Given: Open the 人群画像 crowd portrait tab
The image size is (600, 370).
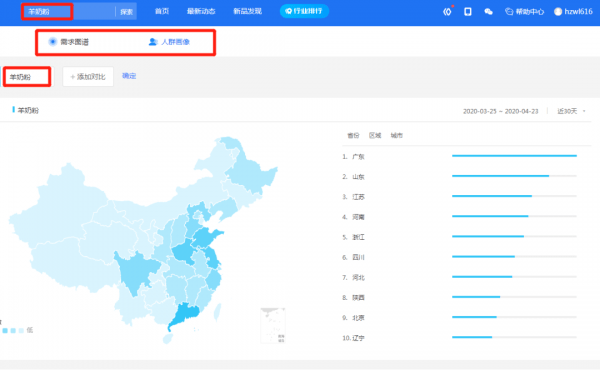Looking at the screenshot, I should click(169, 42).
